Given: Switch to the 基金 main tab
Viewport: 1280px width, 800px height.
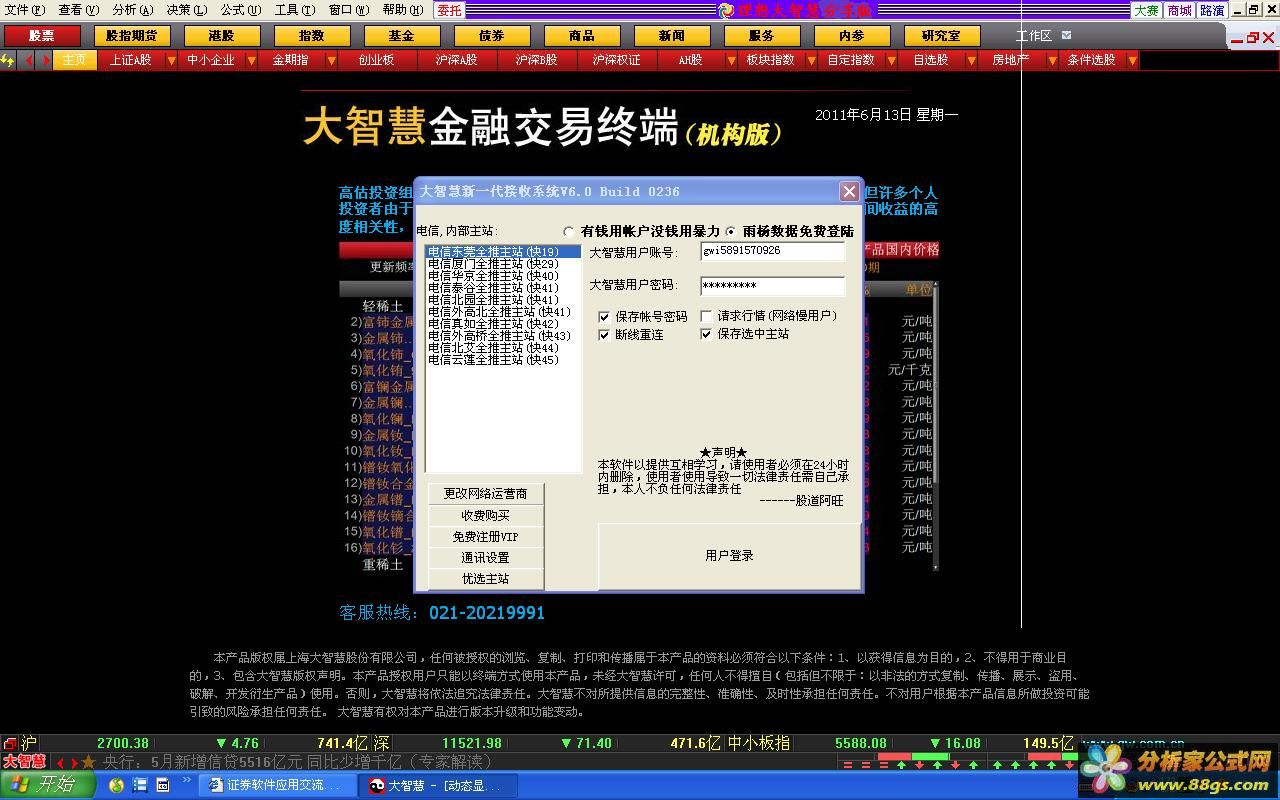Looking at the screenshot, I should click(401, 36).
